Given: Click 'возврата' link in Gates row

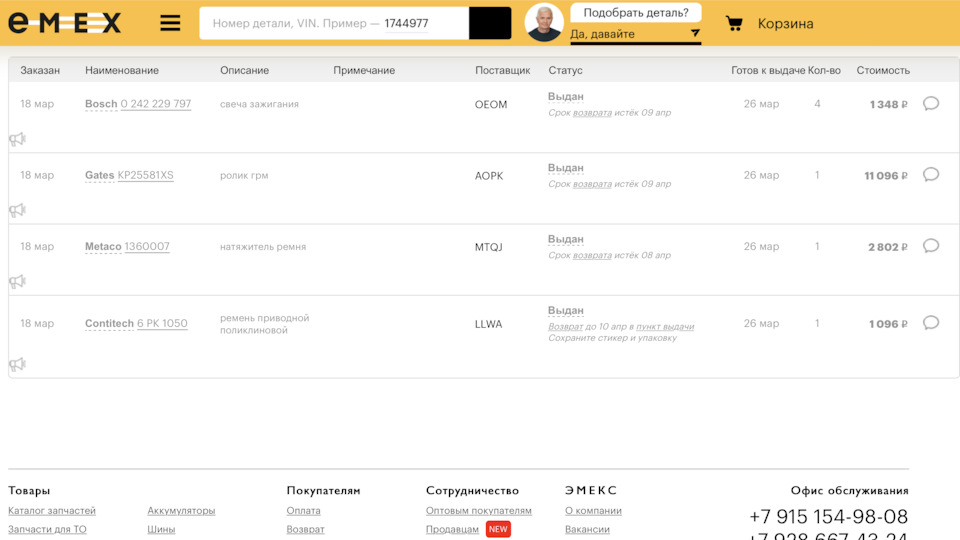Looking at the screenshot, I should tap(592, 184).
